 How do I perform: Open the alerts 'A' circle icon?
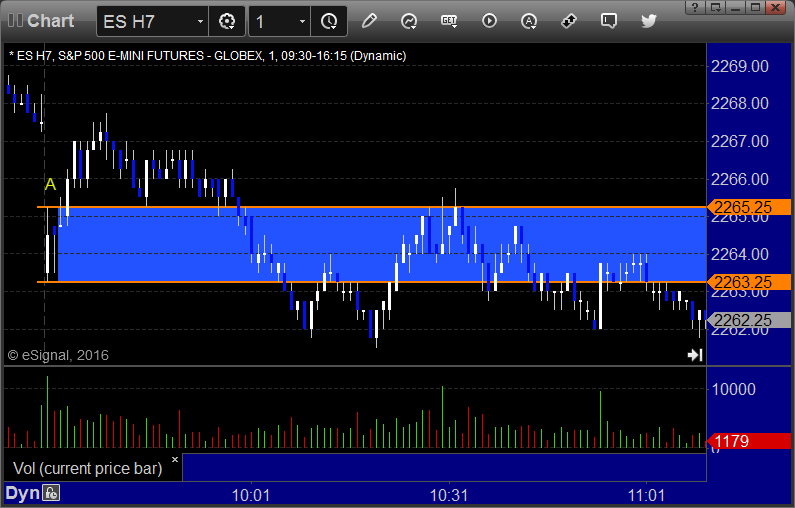tap(529, 21)
